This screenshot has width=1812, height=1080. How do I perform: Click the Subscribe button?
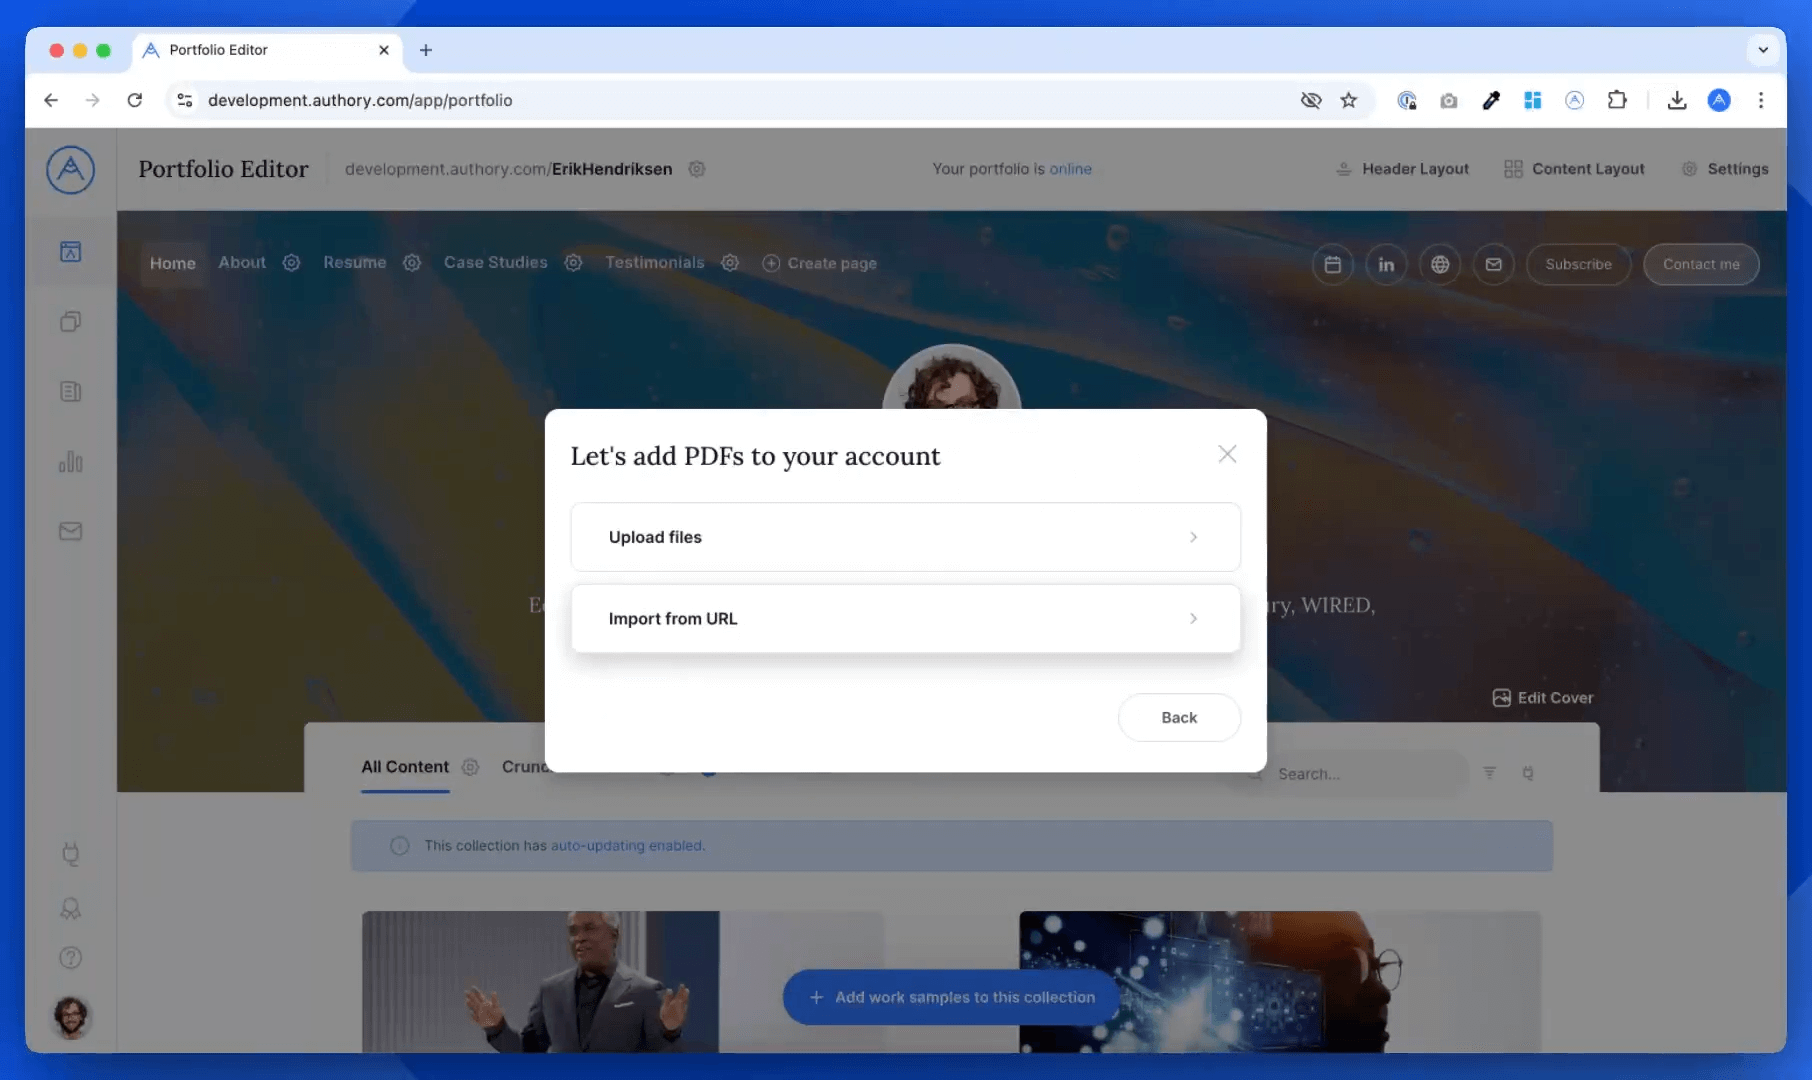[1578, 264]
